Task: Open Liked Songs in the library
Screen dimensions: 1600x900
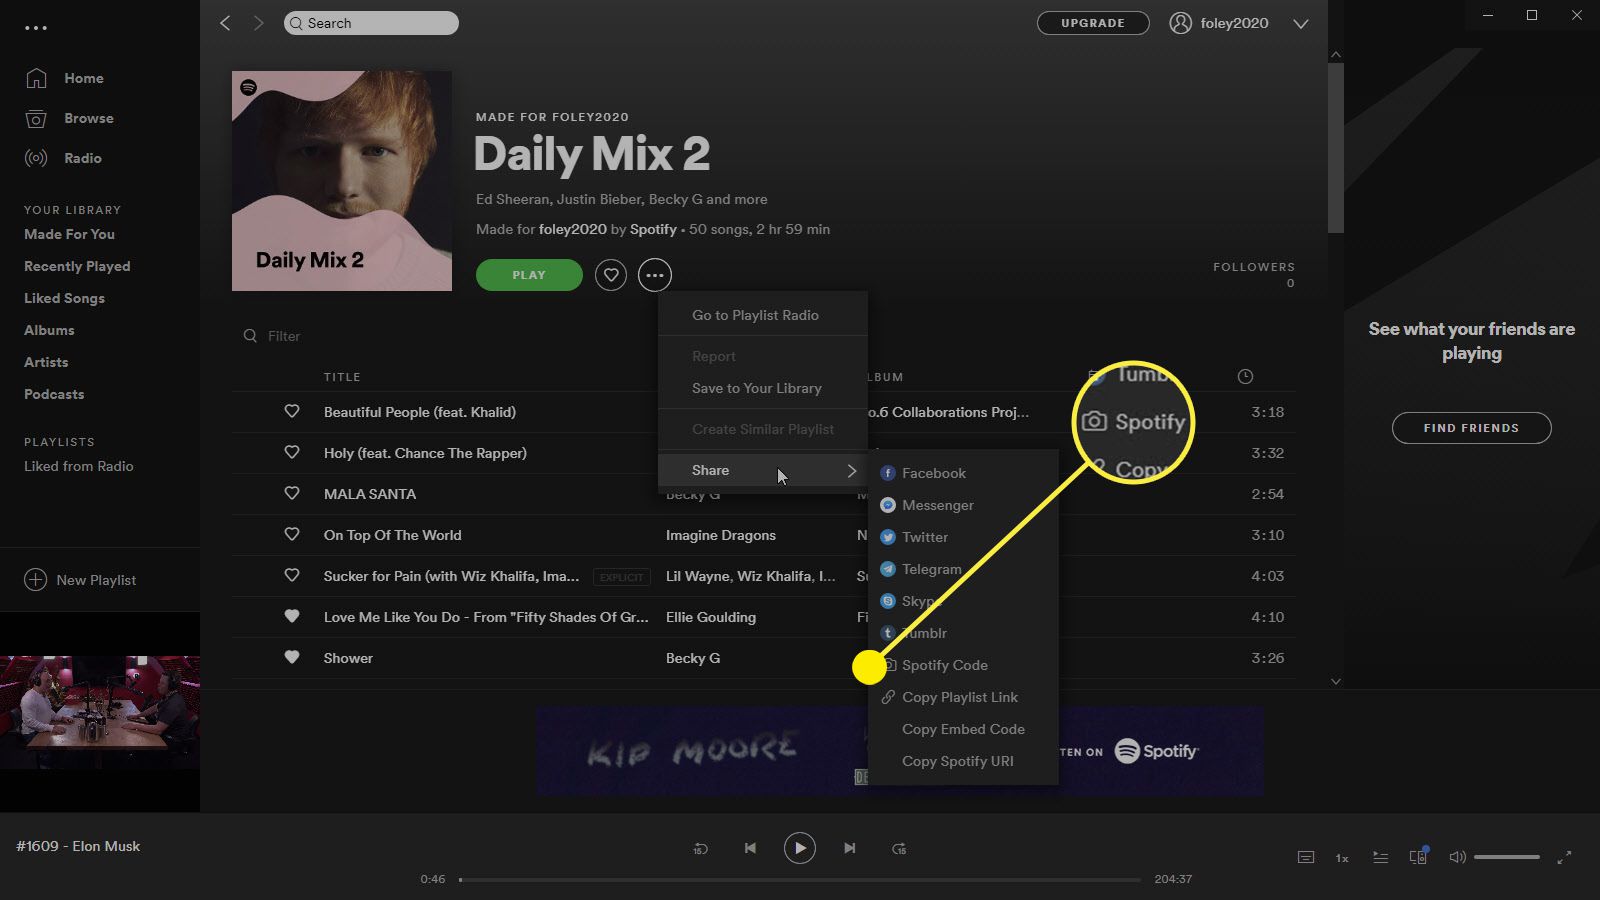Action: pos(64,298)
